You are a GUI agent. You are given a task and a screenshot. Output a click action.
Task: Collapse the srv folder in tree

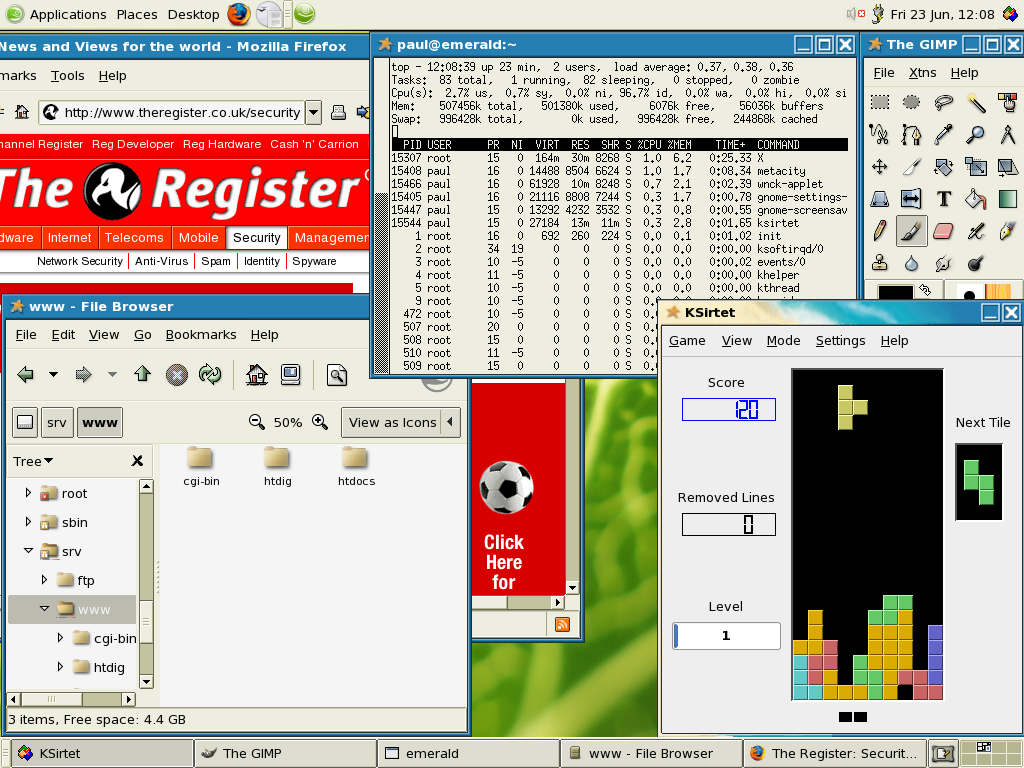tap(29, 551)
